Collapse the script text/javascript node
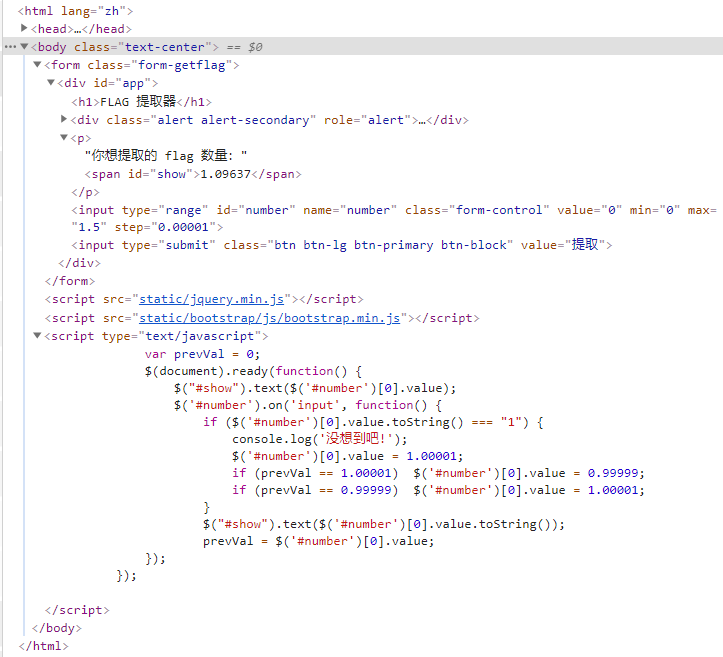The width and height of the screenshot is (723, 657). pyautogui.click(x=37, y=336)
